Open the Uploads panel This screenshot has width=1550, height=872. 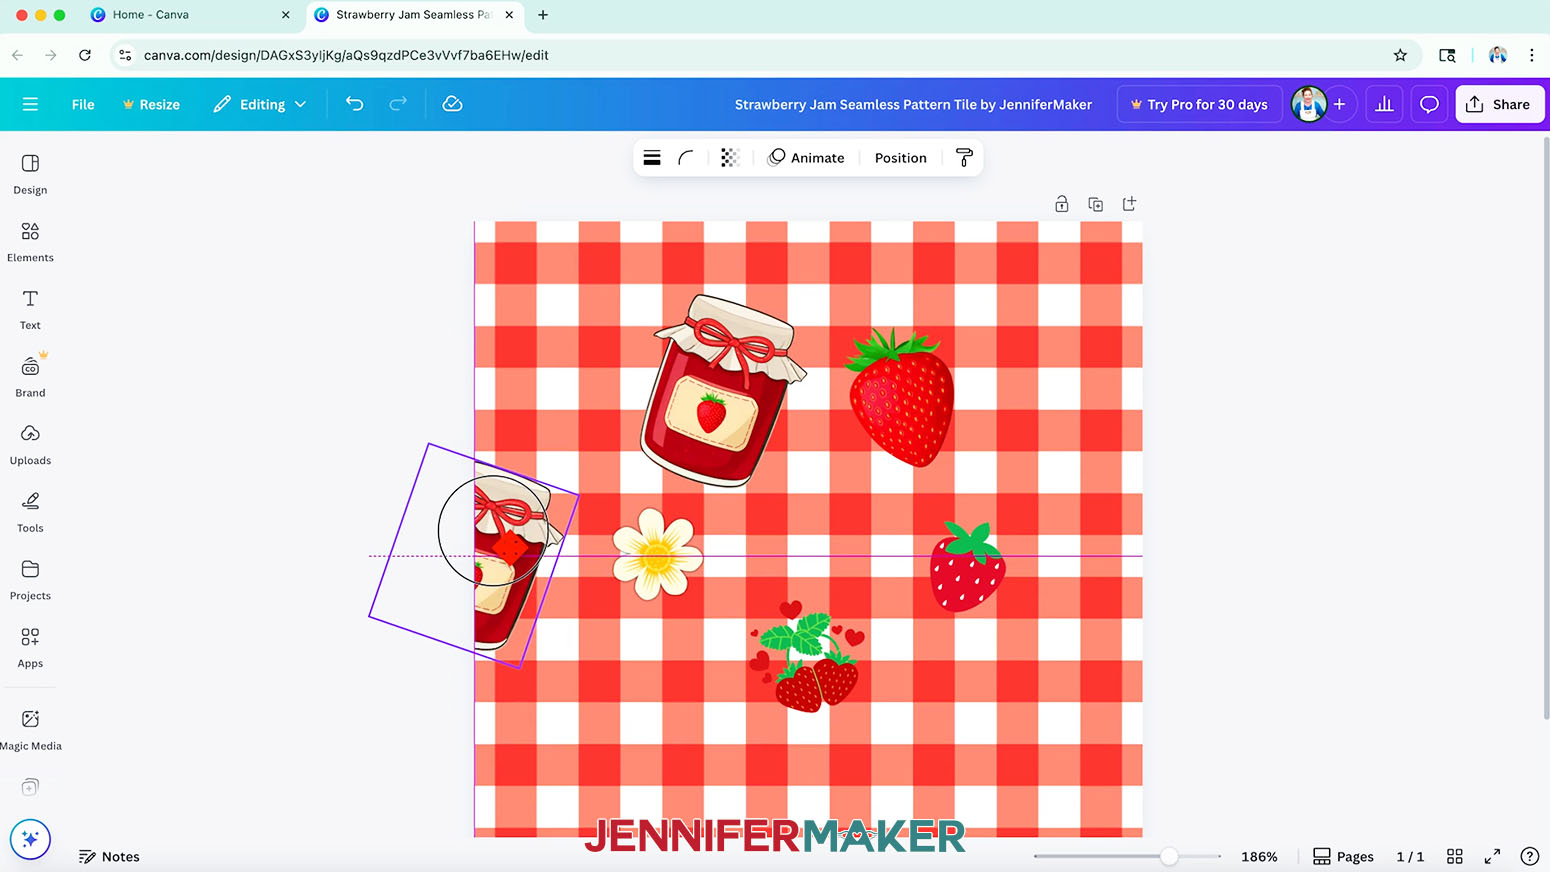tap(30, 445)
